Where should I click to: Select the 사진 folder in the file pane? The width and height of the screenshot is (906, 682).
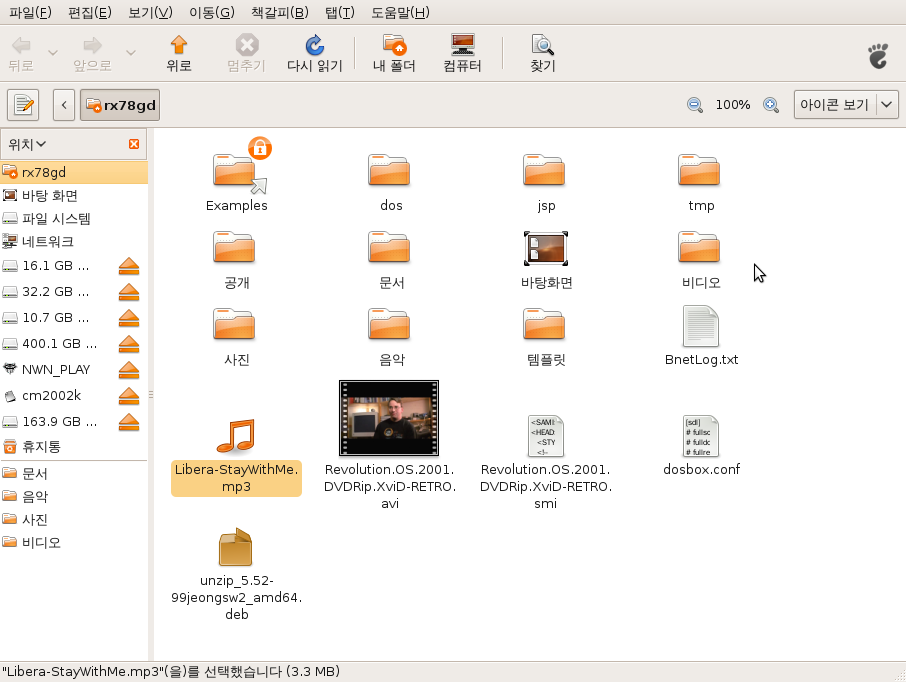[234, 324]
